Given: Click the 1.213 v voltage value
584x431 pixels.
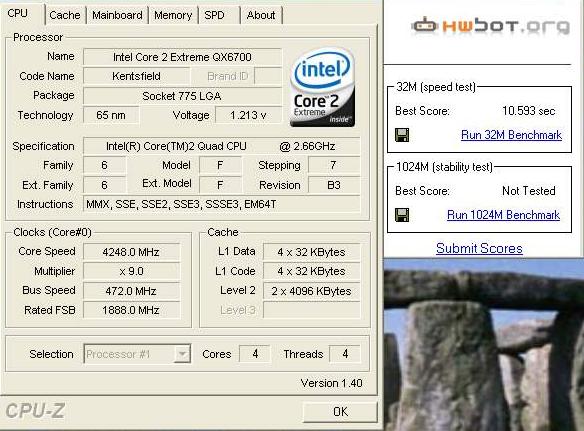Looking at the screenshot, I should point(248,115).
